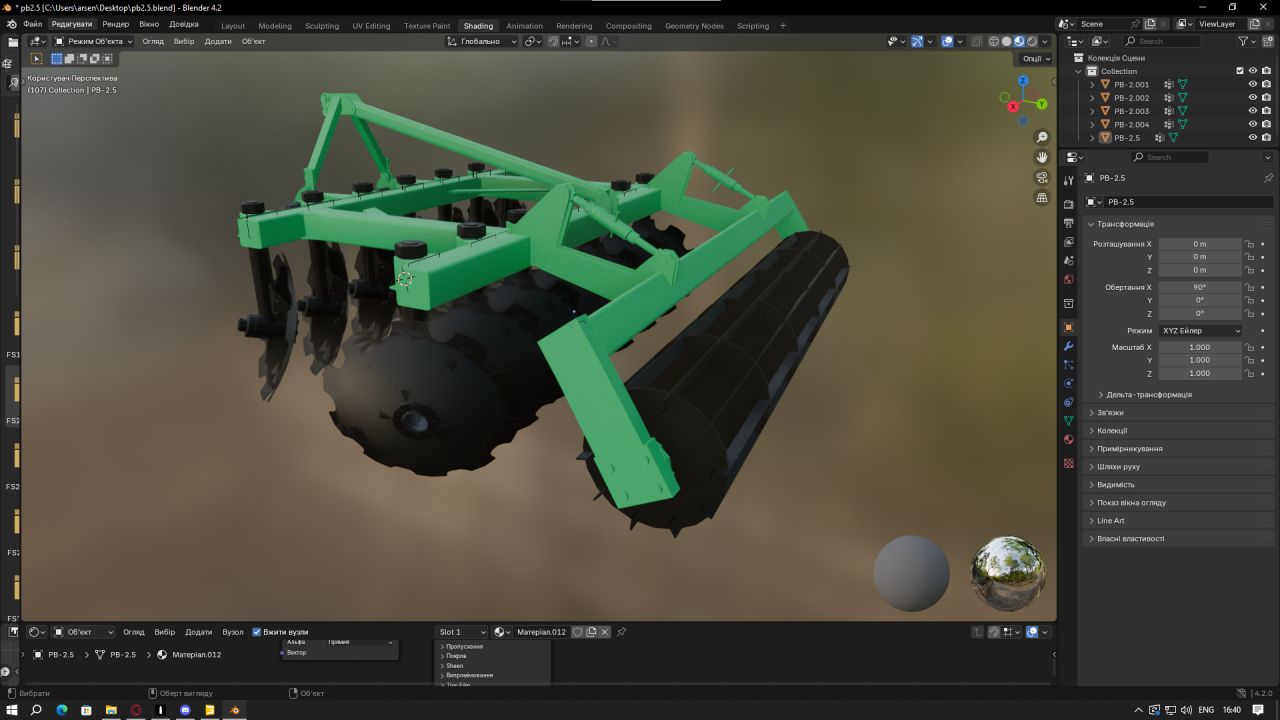Lock the Розташування X value
This screenshot has height=720, width=1280.
pos(1249,244)
